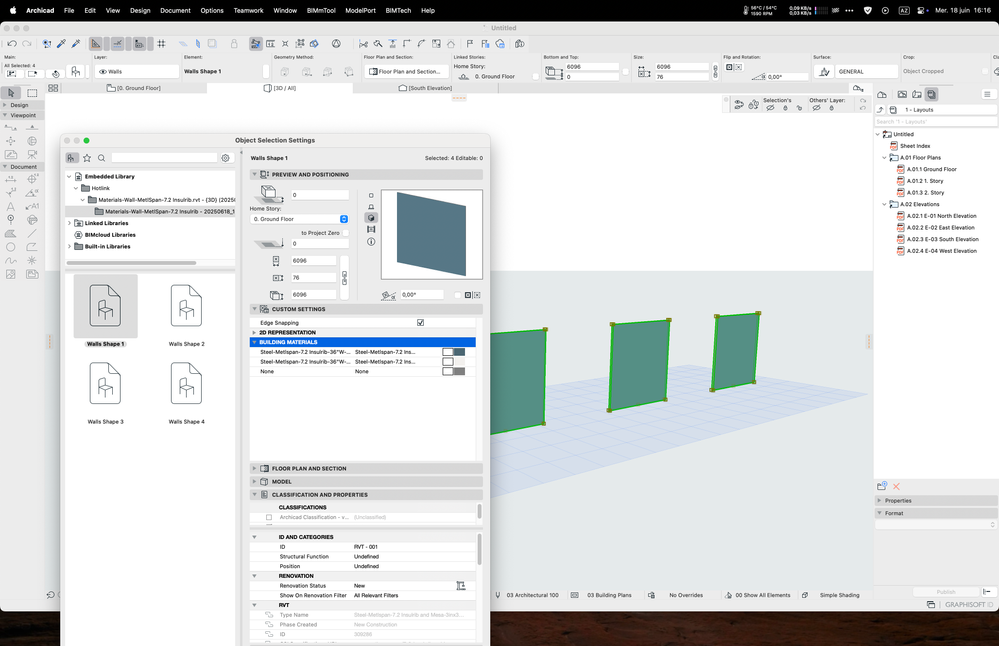Expand the Floor Plan and Section panel
The width and height of the screenshot is (999, 646).
(310, 468)
